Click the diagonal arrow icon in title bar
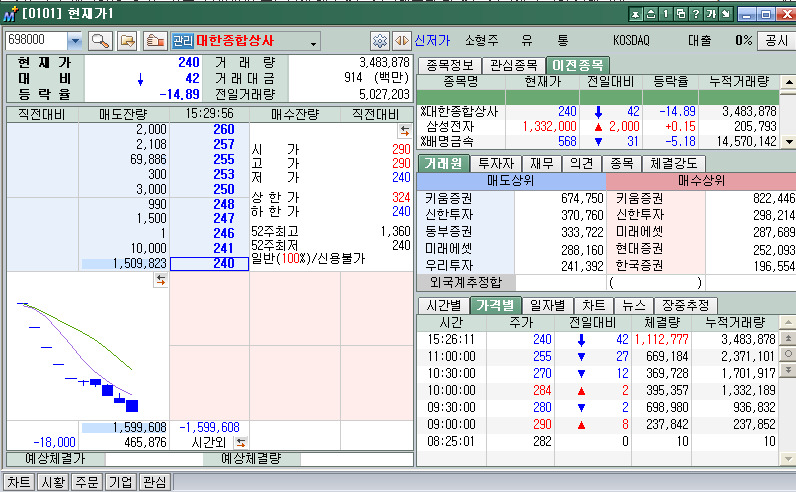Image resolution: width=796 pixels, height=492 pixels. tap(726, 14)
